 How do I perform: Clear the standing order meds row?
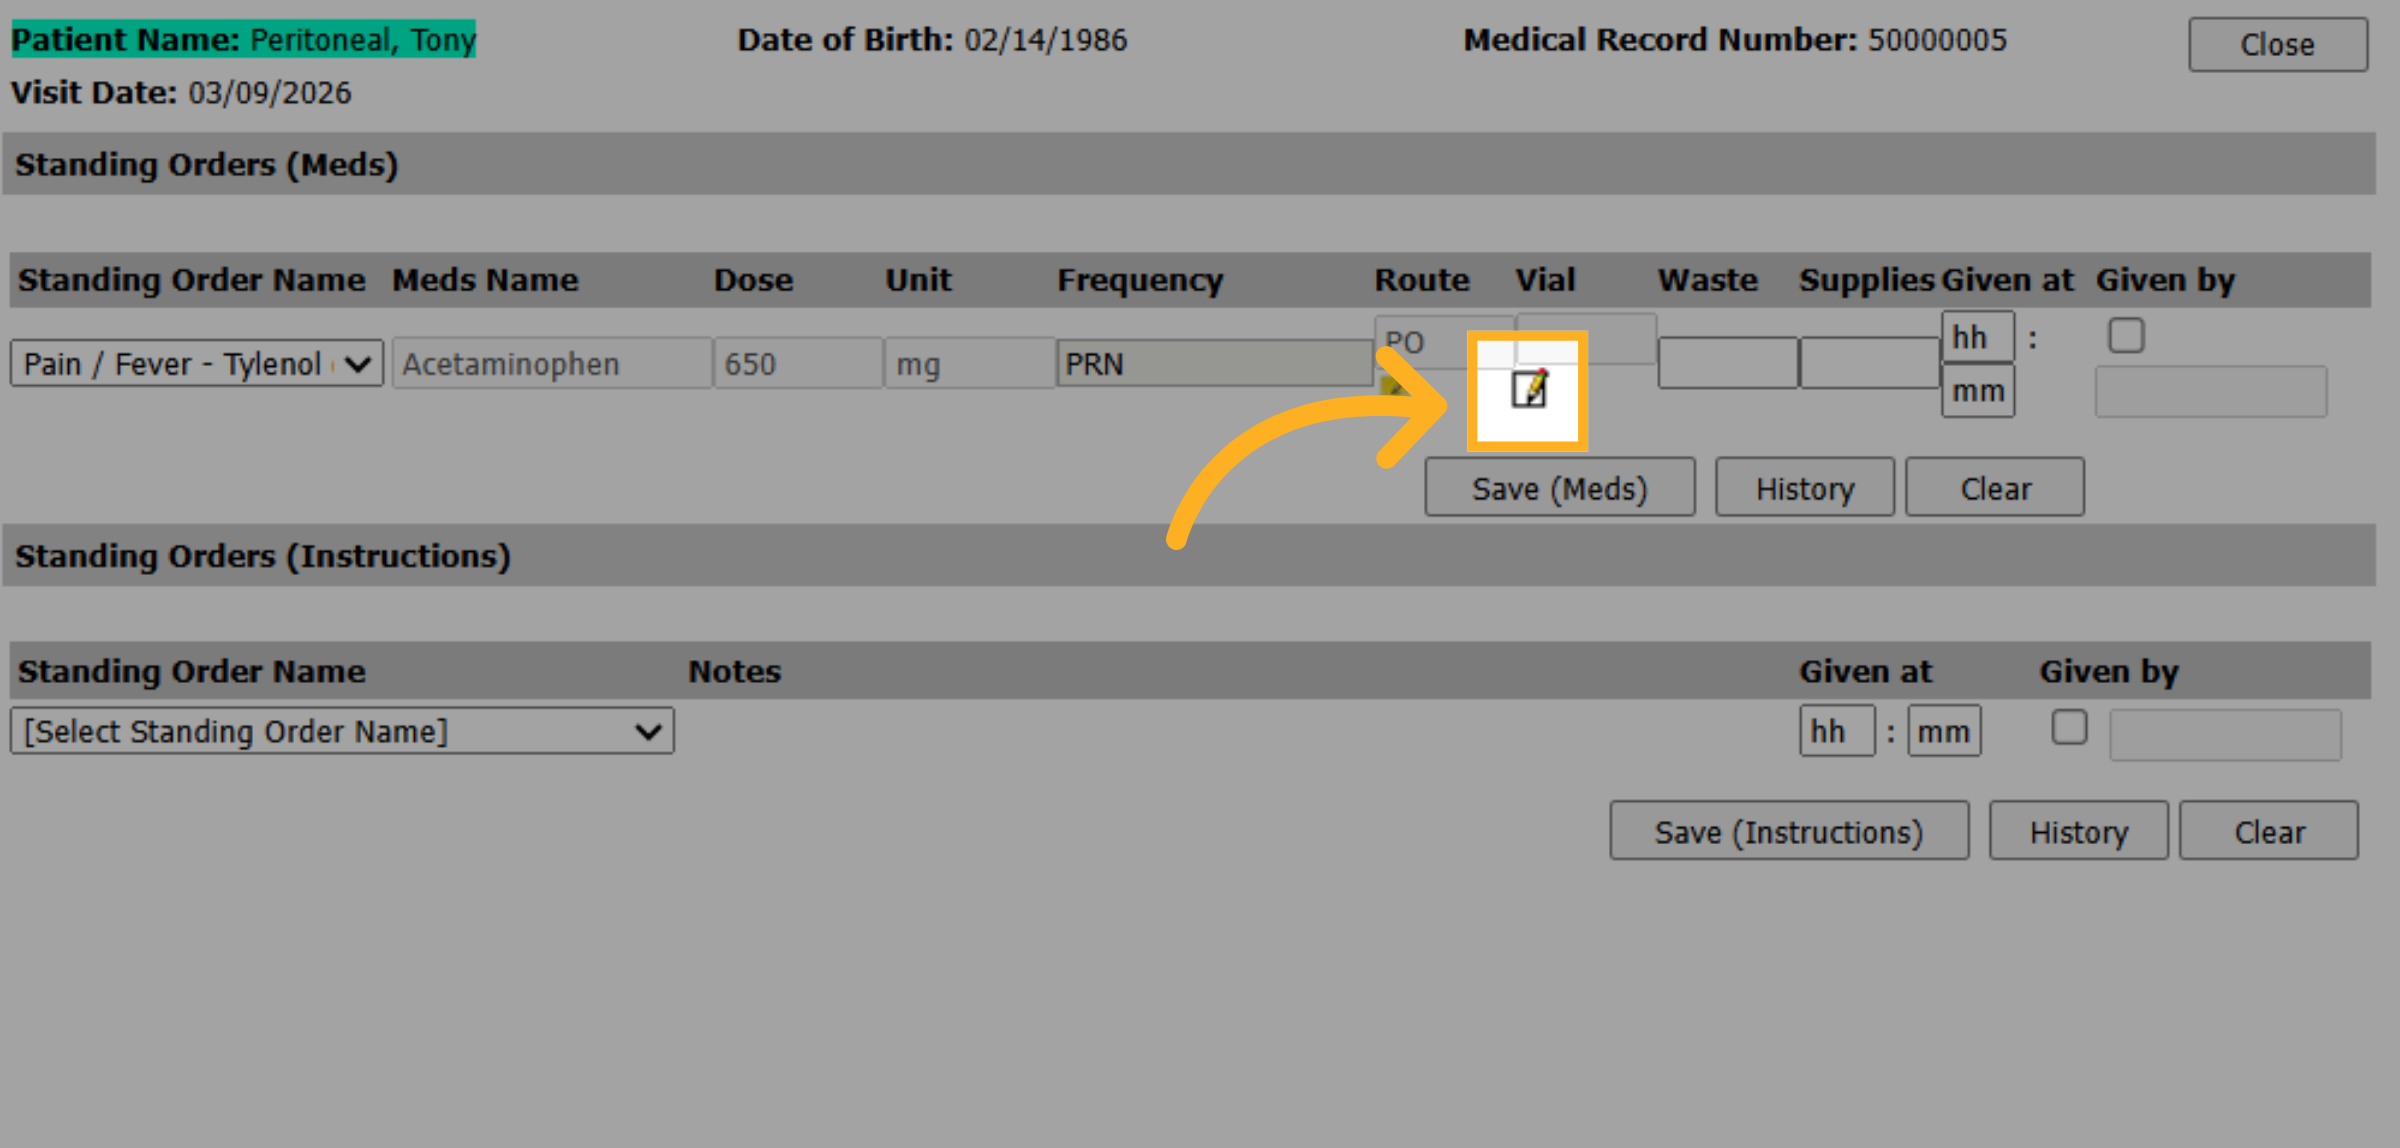(1995, 488)
